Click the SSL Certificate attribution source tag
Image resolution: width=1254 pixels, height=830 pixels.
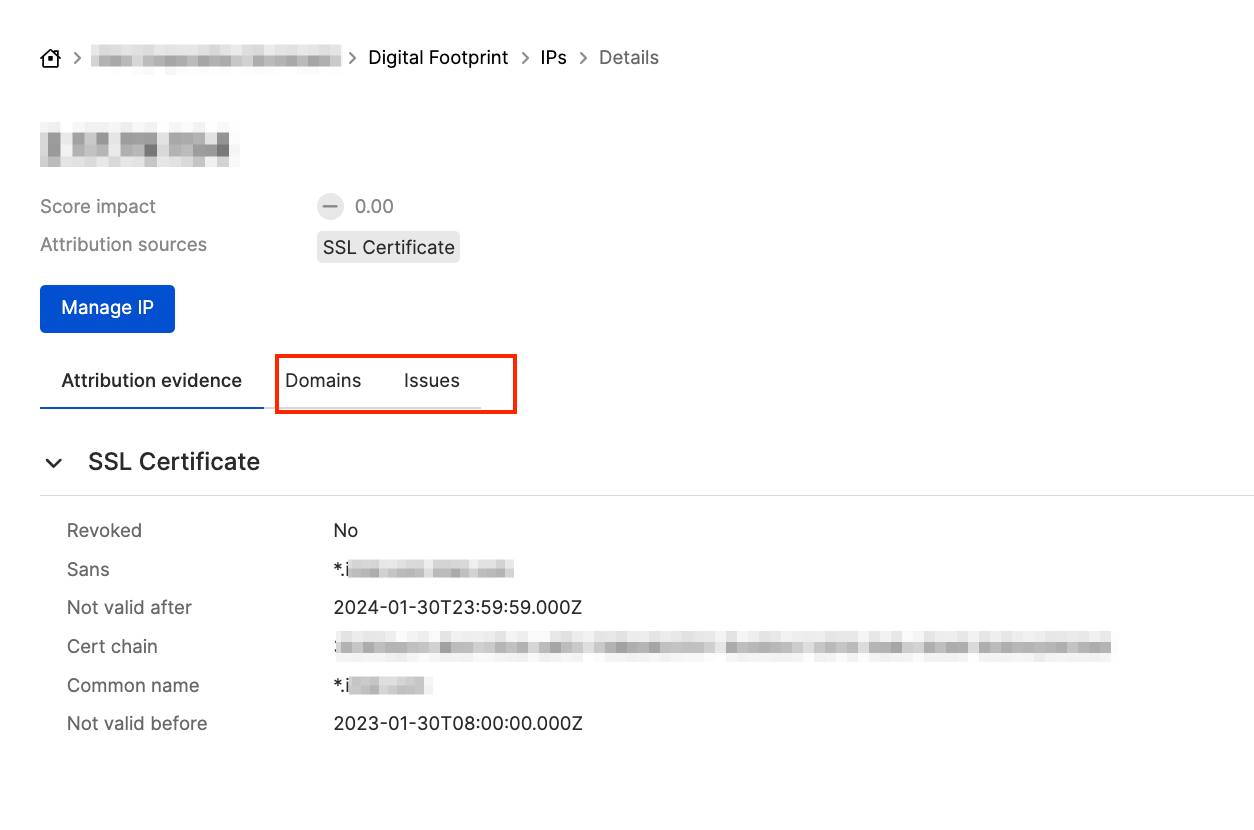(388, 247)
